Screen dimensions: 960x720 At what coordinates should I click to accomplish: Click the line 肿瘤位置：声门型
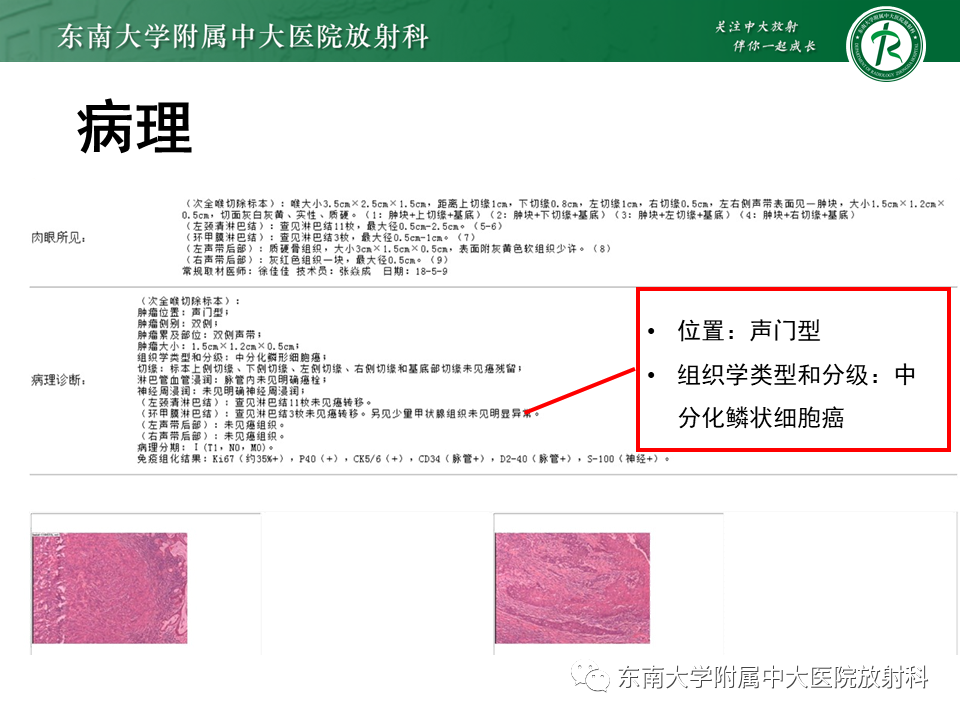(x=182, y=312)
